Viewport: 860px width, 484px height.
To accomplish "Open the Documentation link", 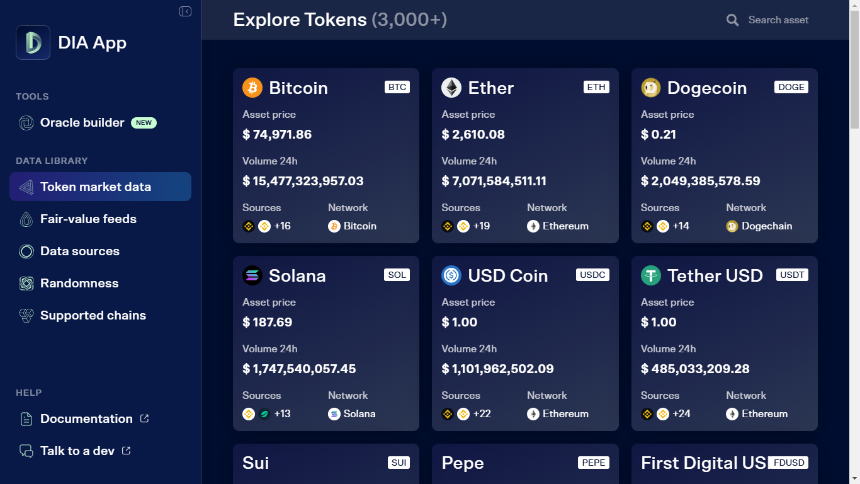I will tap(86, 419).
